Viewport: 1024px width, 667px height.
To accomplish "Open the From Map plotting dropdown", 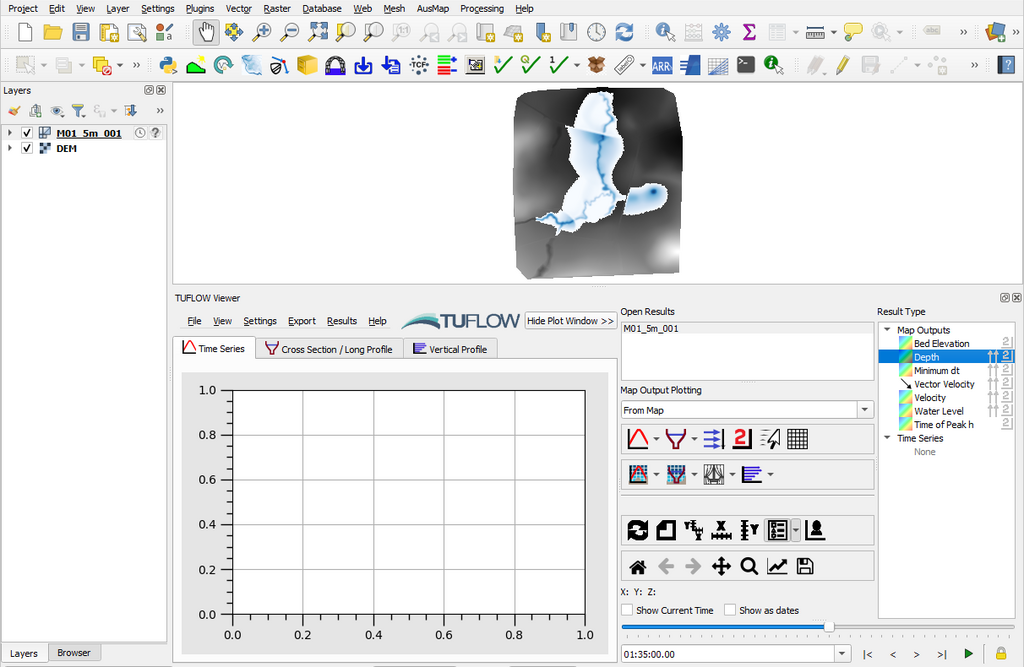I will click(x=864, y=410).
